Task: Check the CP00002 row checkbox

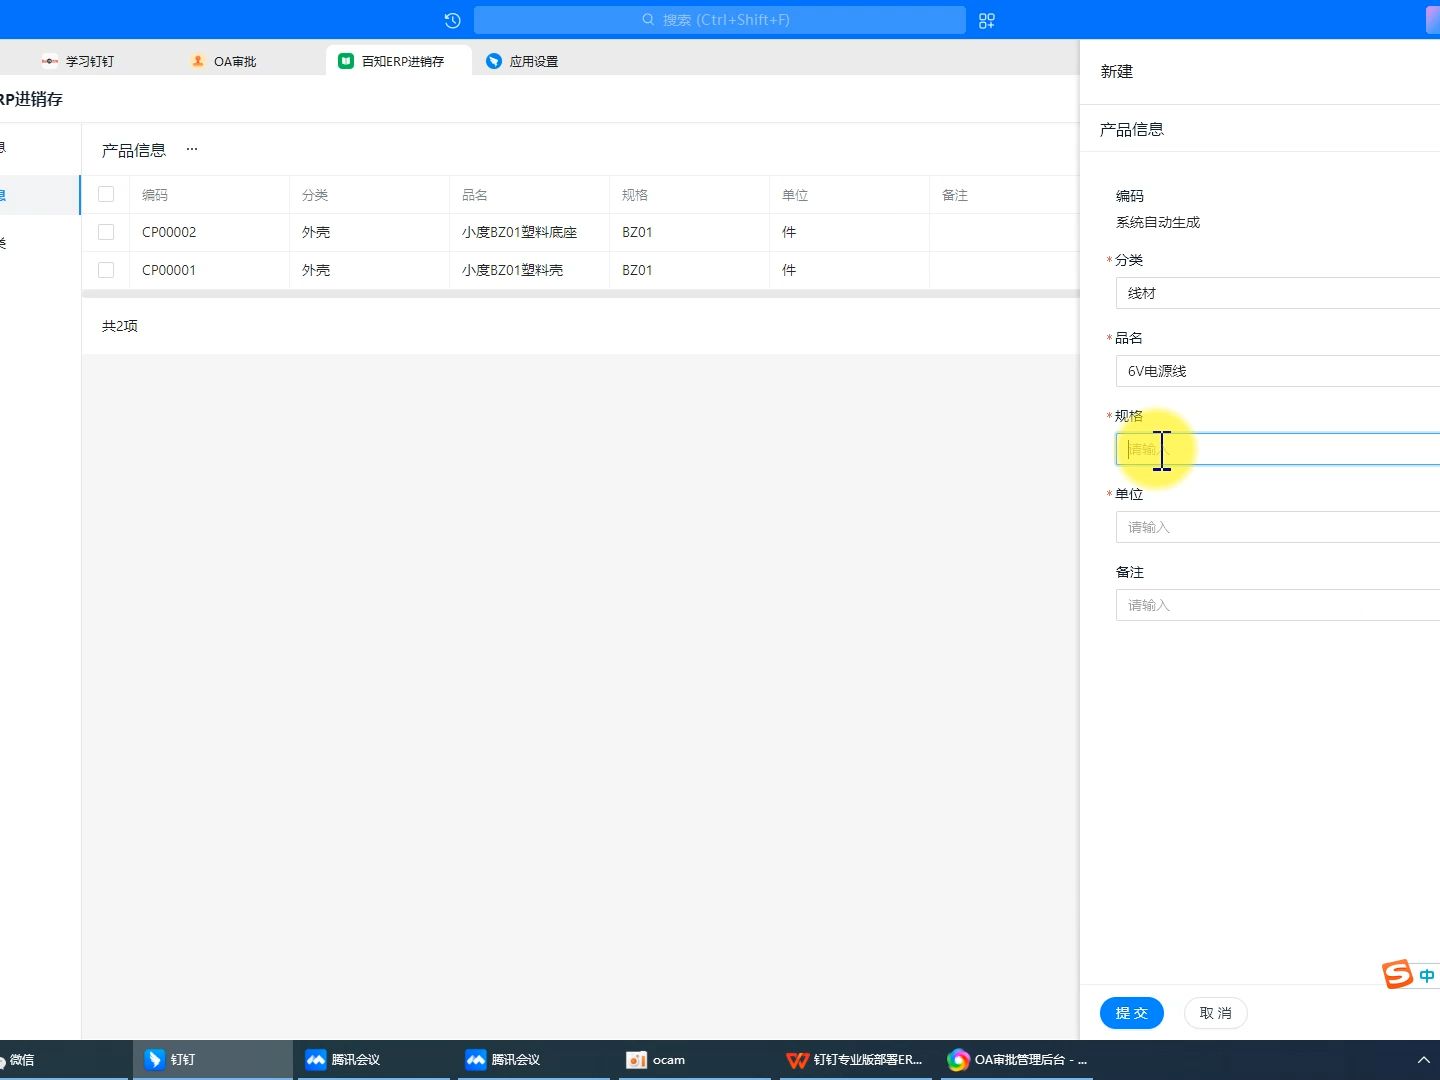Action: pyautogui.click(x=106, y=232)
